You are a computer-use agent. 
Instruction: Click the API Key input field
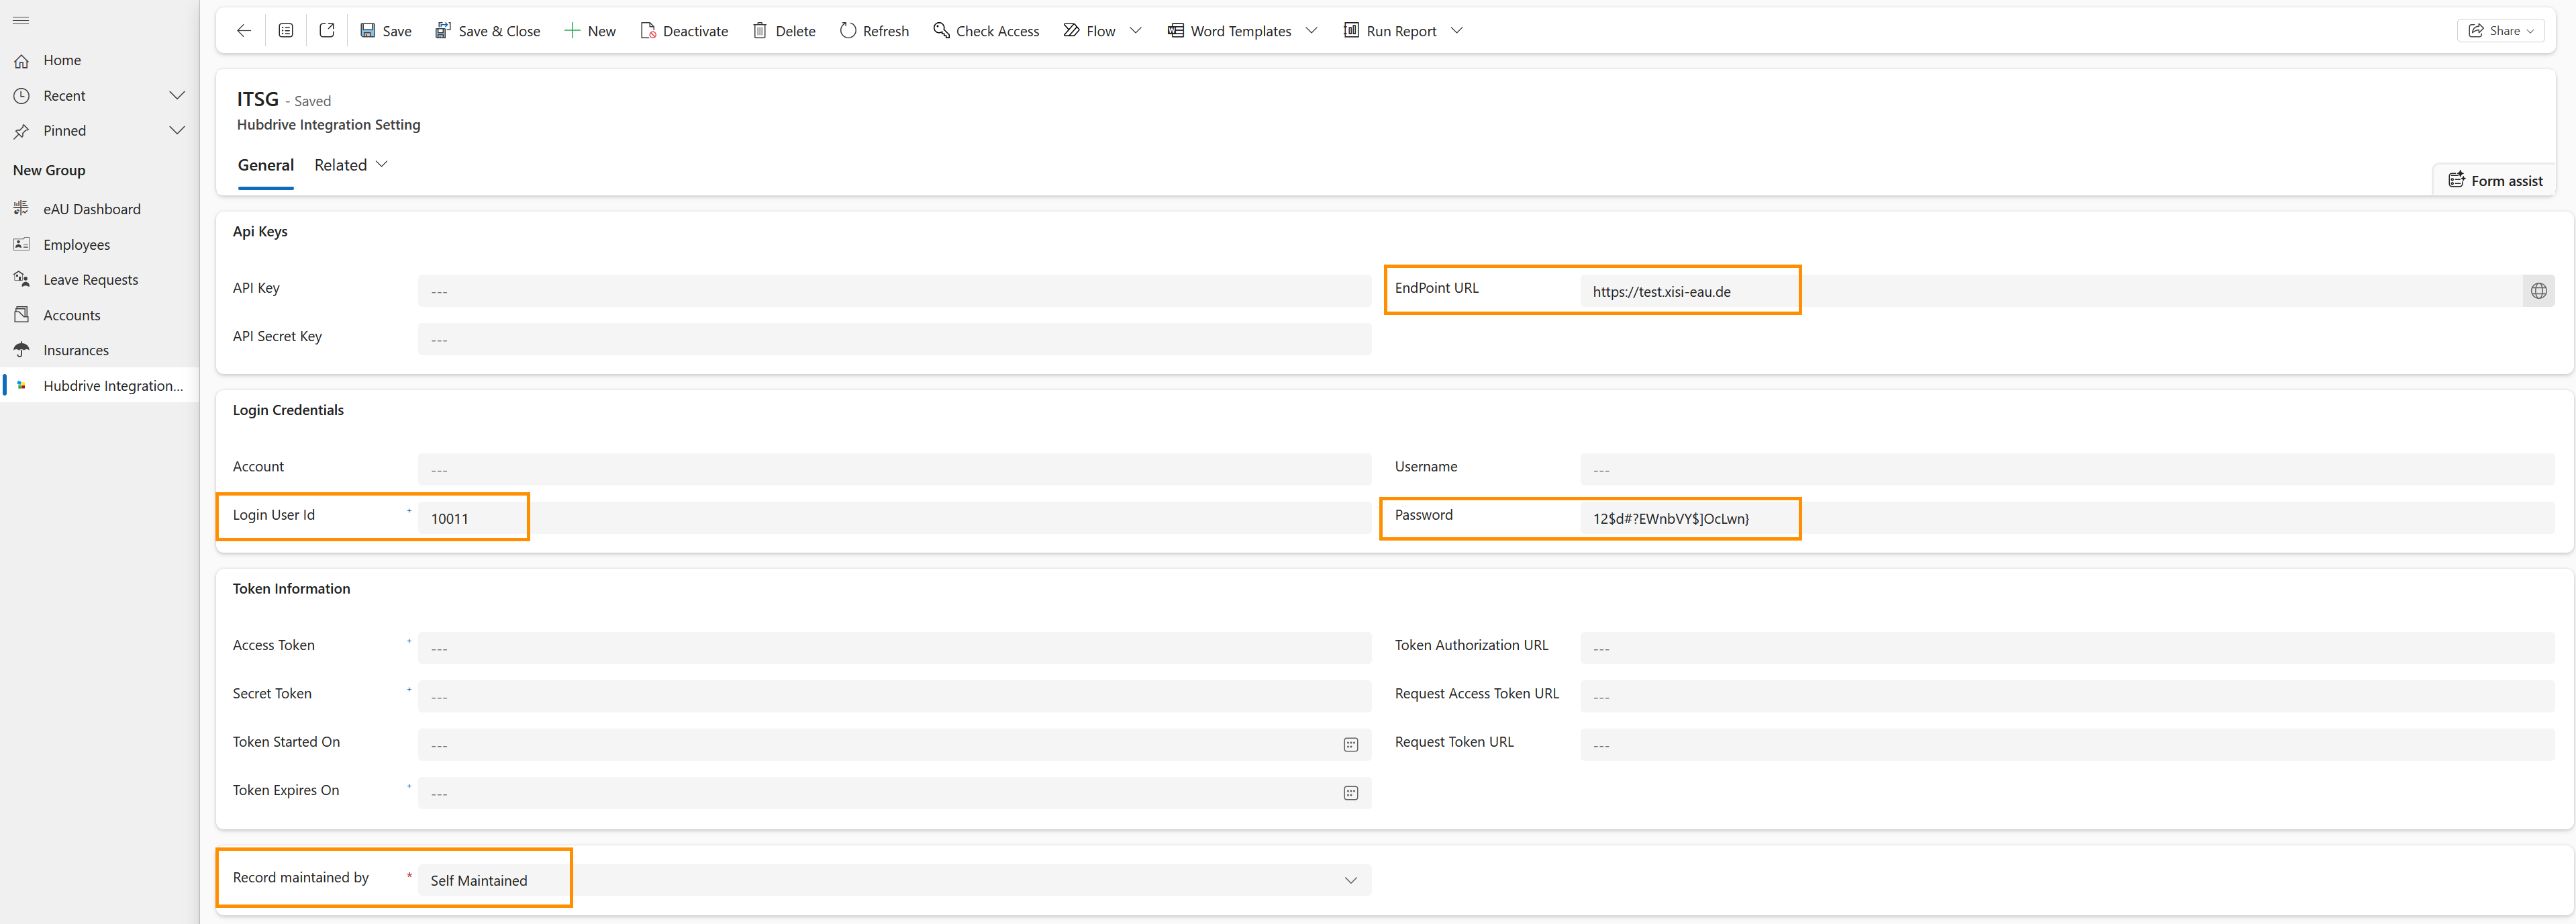(x=894, y=291)
